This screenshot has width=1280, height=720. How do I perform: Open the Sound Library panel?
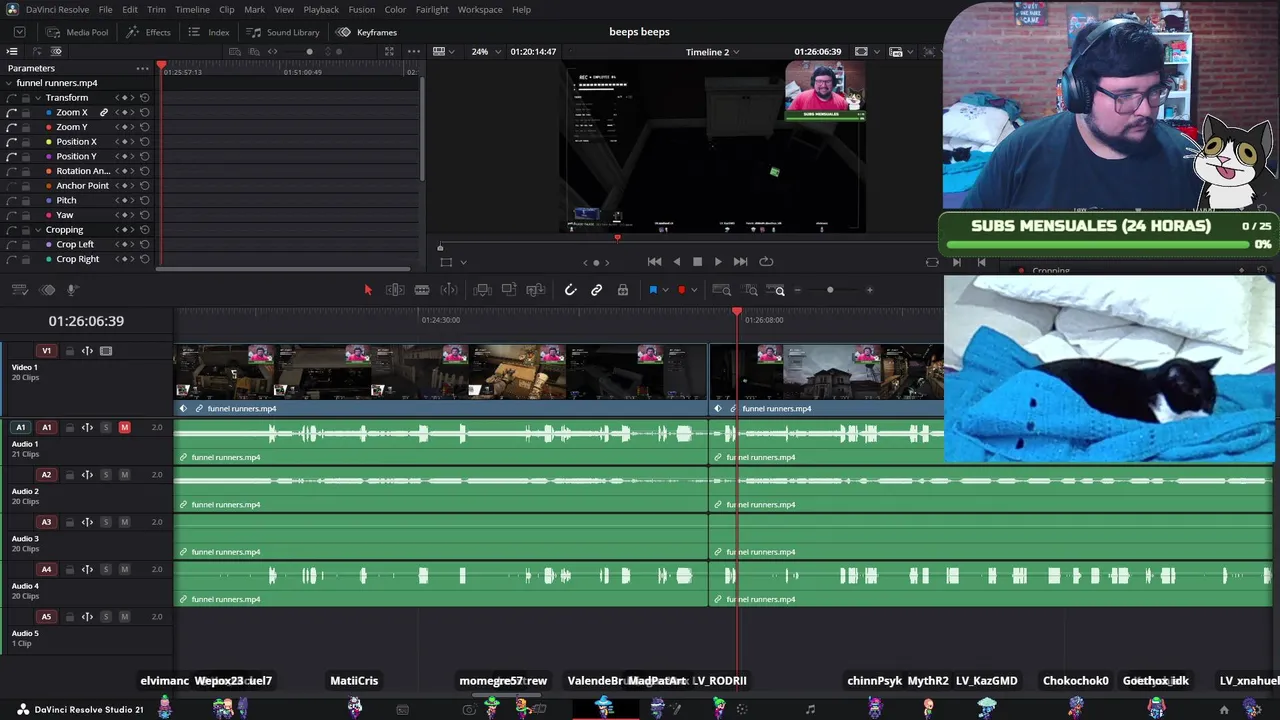(283, 32)
